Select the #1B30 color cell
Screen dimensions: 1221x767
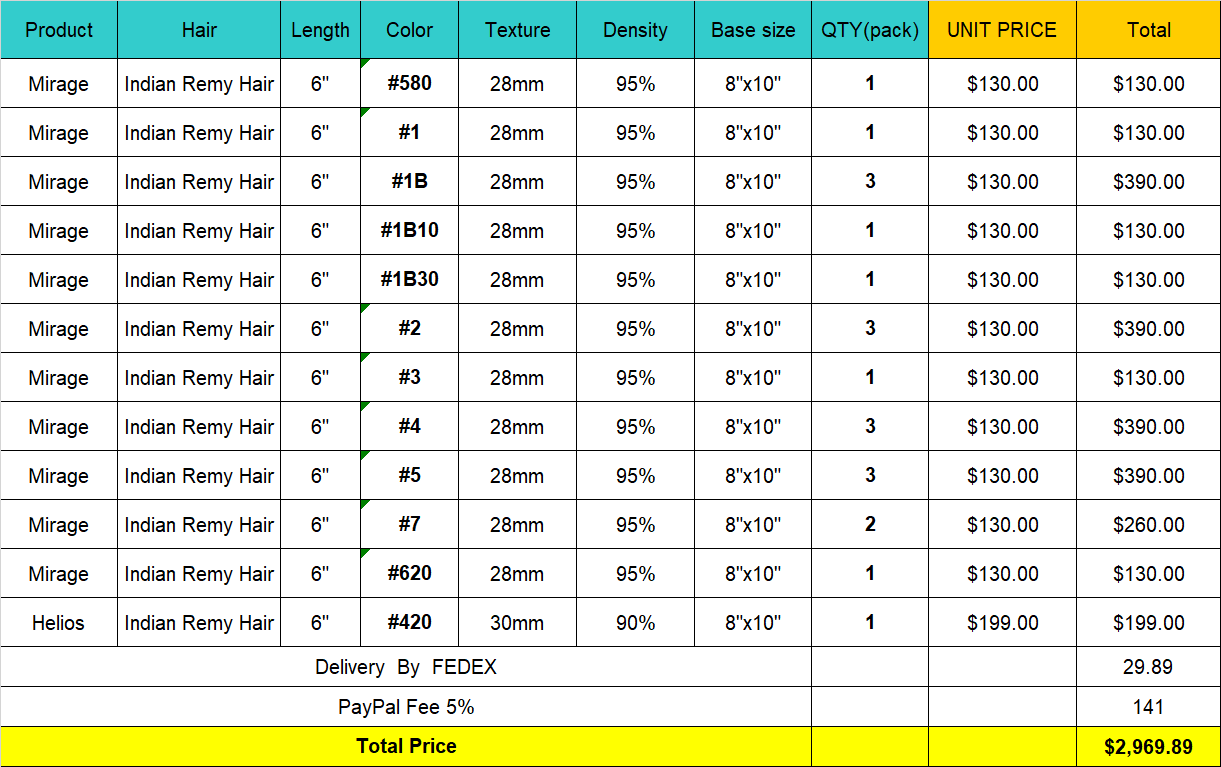410,279
